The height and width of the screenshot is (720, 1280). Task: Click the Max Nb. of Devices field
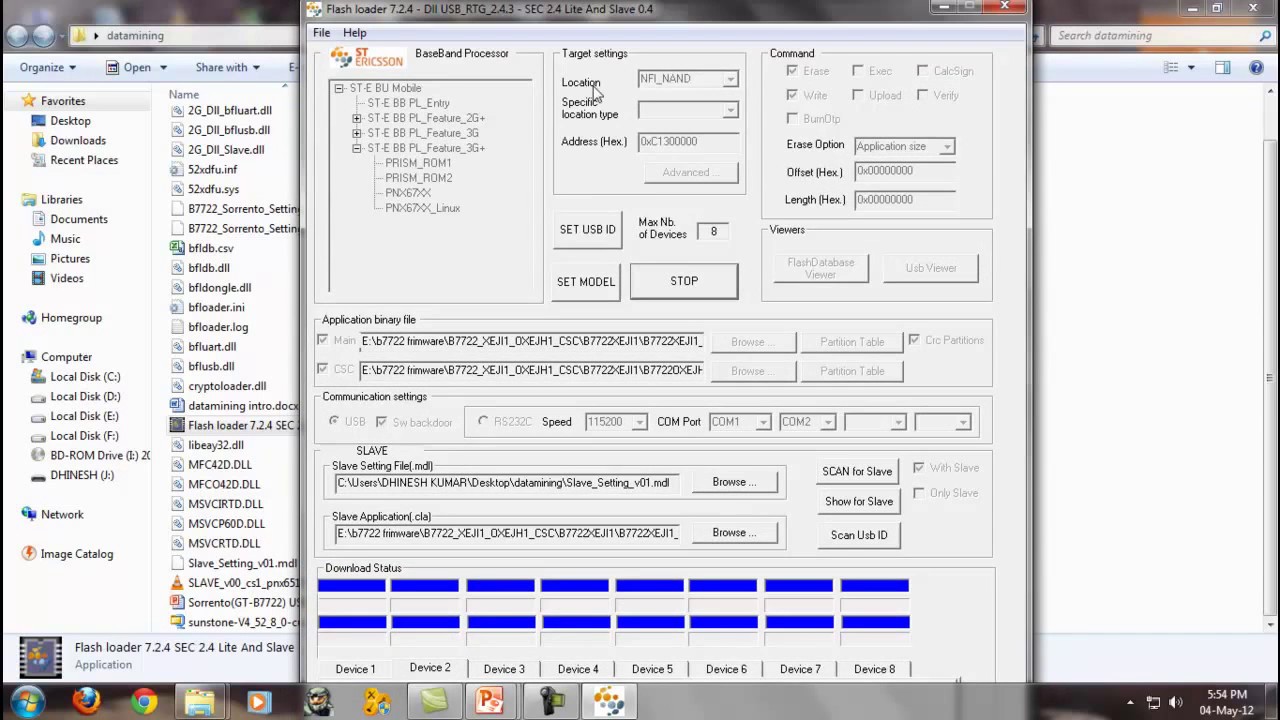[713, 232]
